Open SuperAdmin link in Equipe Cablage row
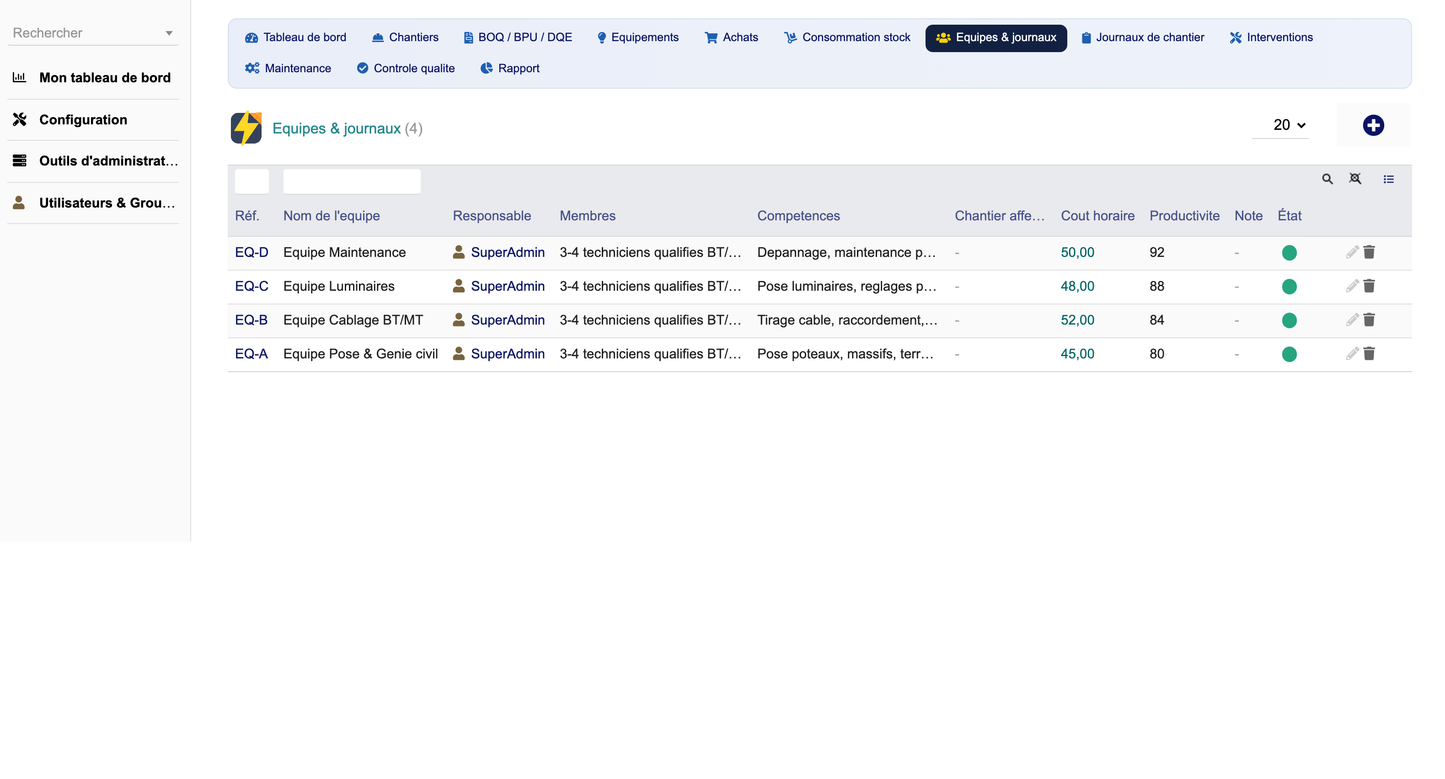1445x779 pixels. (508, 320)
